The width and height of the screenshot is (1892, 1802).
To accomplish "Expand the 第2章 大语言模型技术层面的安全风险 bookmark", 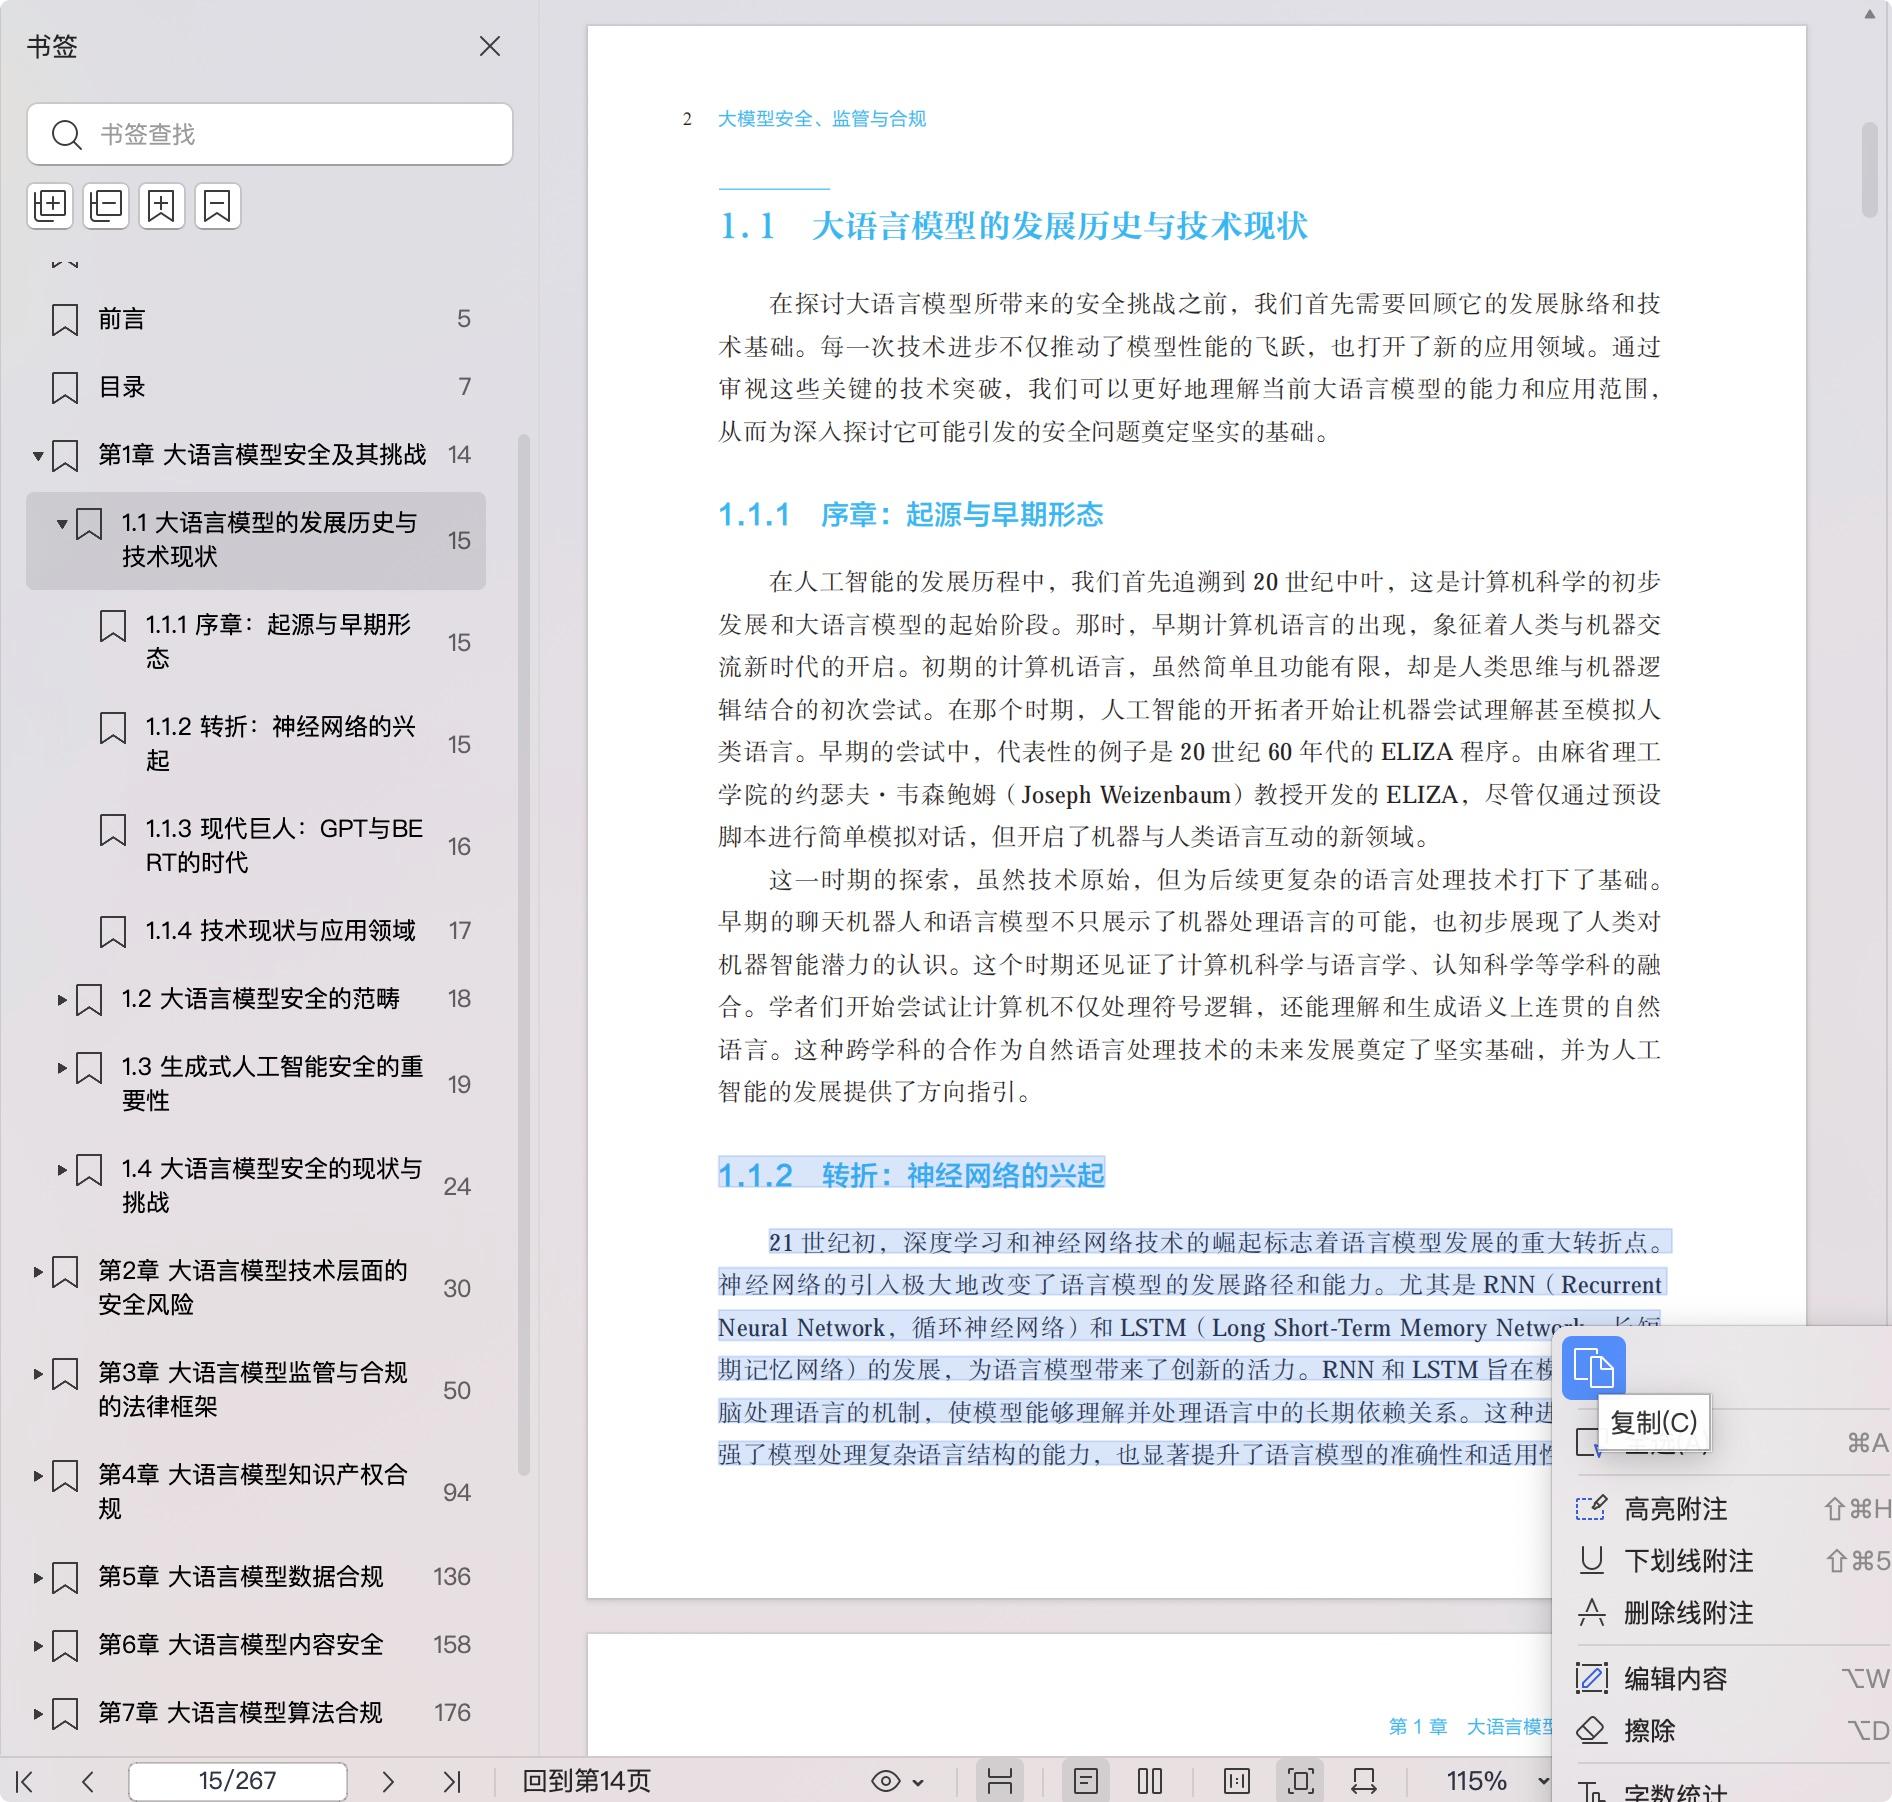I will [x=38, y=1272].
